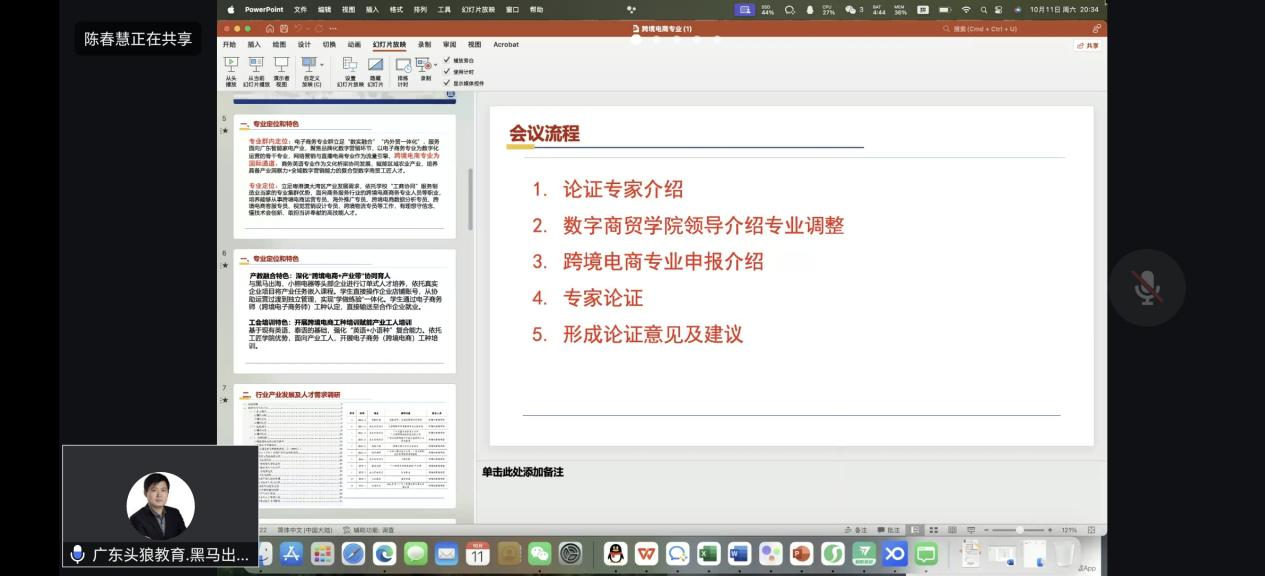Toggle 使用计时 checkbox
Screen dimensions: 1265x576
tap(447, 71)
